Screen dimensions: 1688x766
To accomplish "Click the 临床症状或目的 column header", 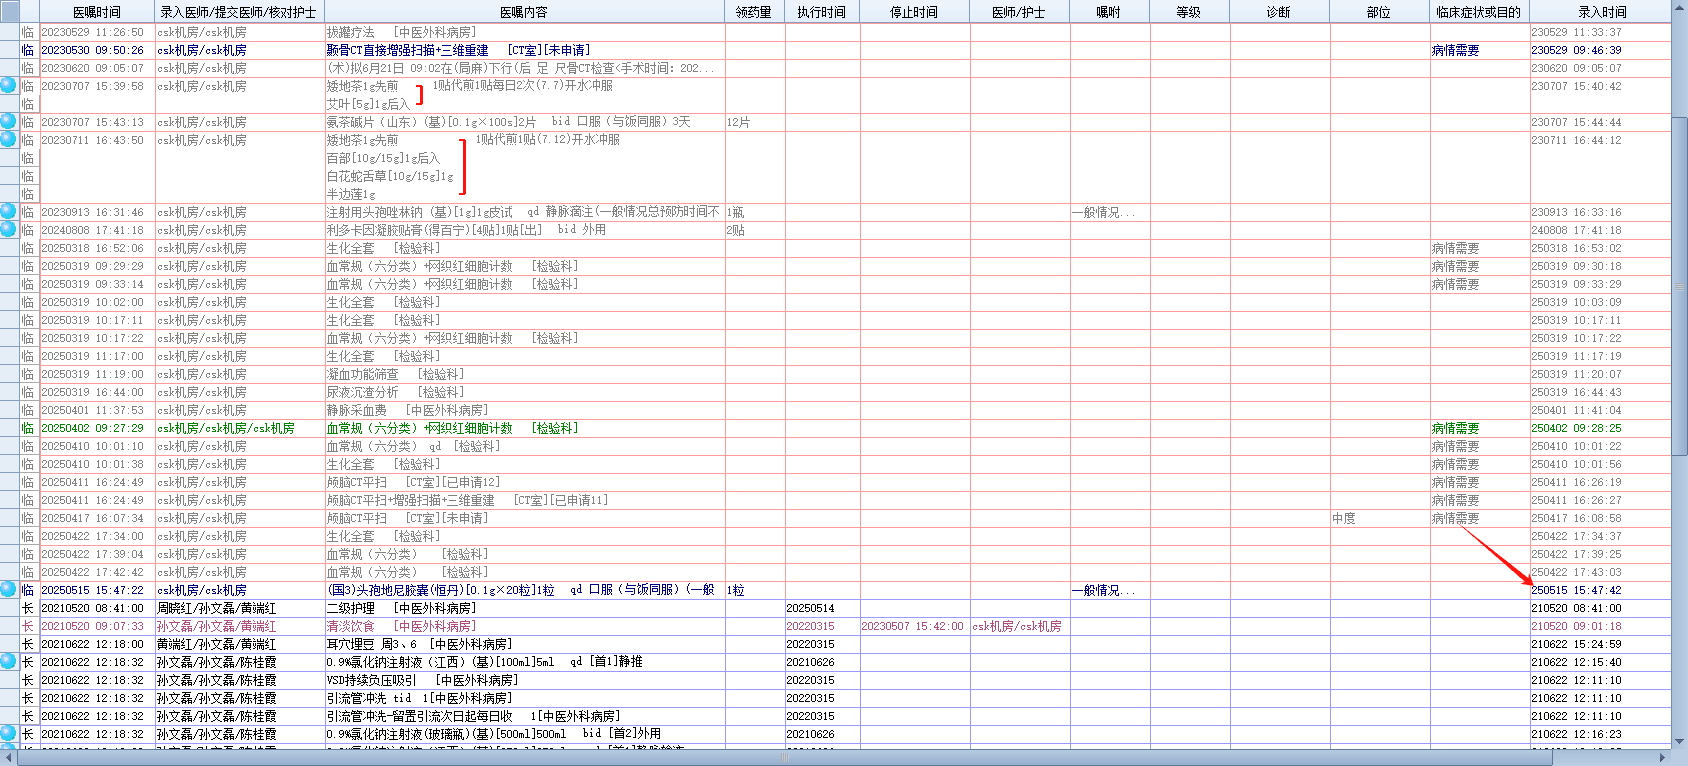I will tap(1479, 12).
